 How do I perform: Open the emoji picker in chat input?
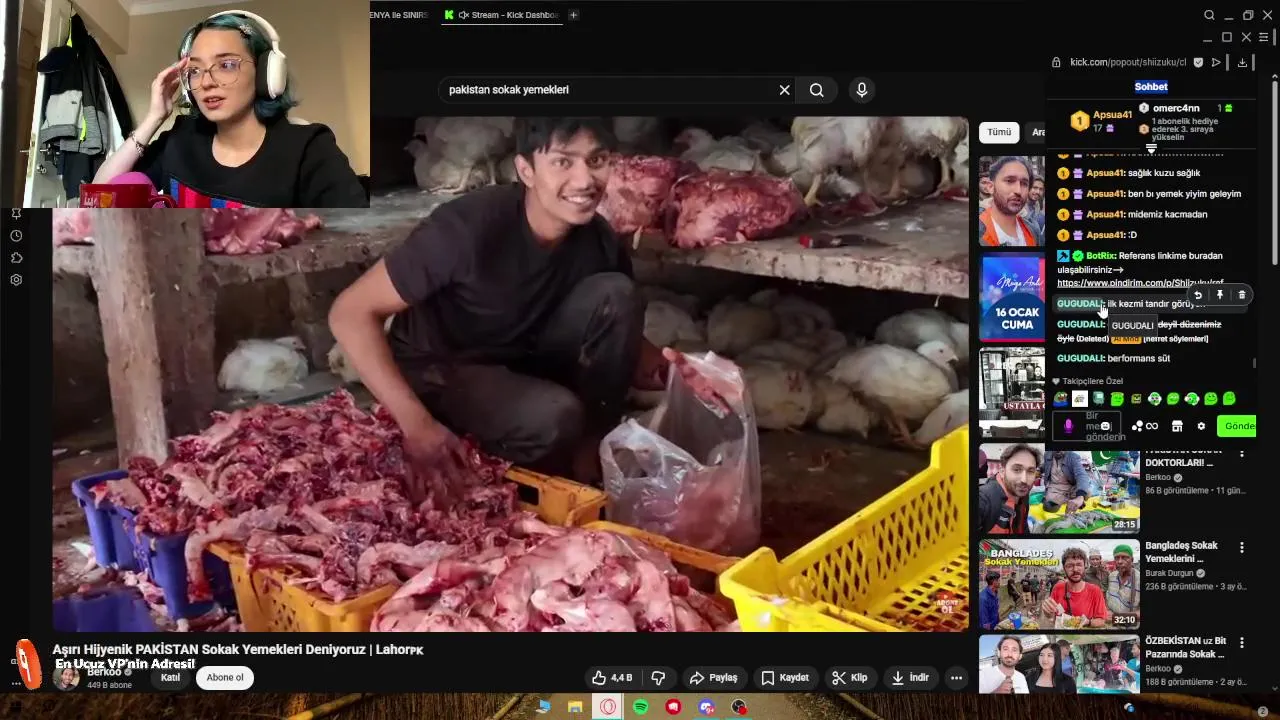pos(1105,426)
